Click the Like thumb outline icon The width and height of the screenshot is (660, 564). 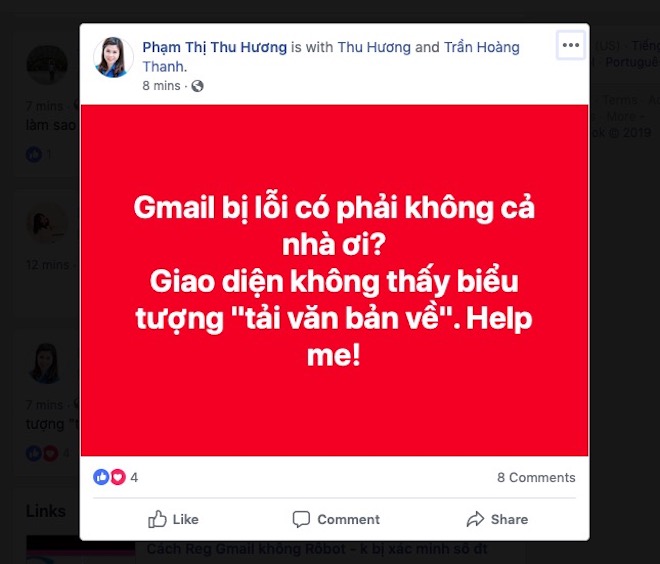click(157, 519)
